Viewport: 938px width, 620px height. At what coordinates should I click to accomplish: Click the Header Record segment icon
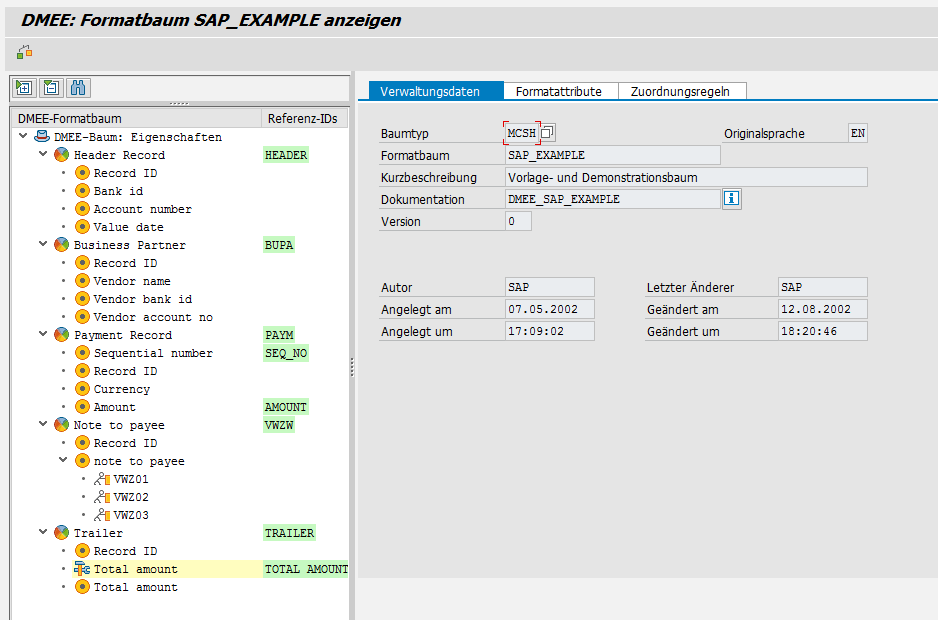click(x=62, y=155)
